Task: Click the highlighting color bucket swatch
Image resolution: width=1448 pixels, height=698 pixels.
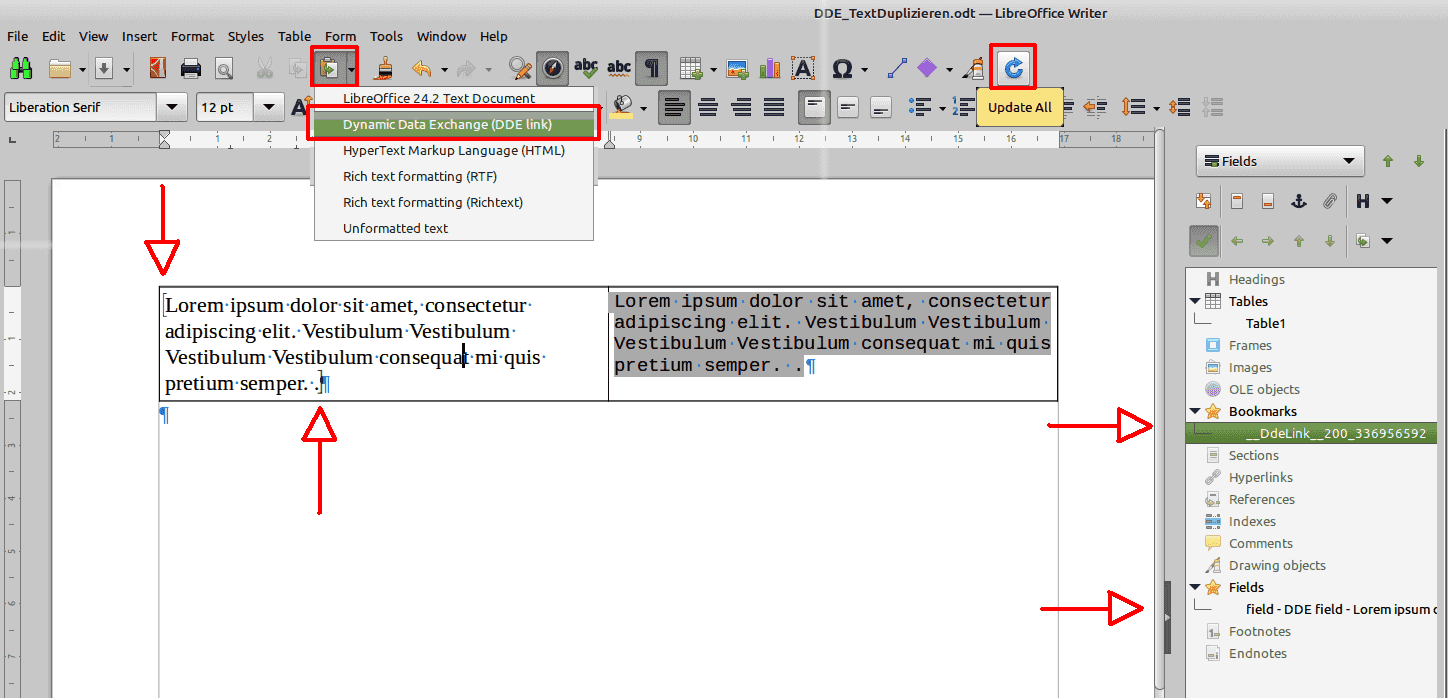Action: point(624,105)
